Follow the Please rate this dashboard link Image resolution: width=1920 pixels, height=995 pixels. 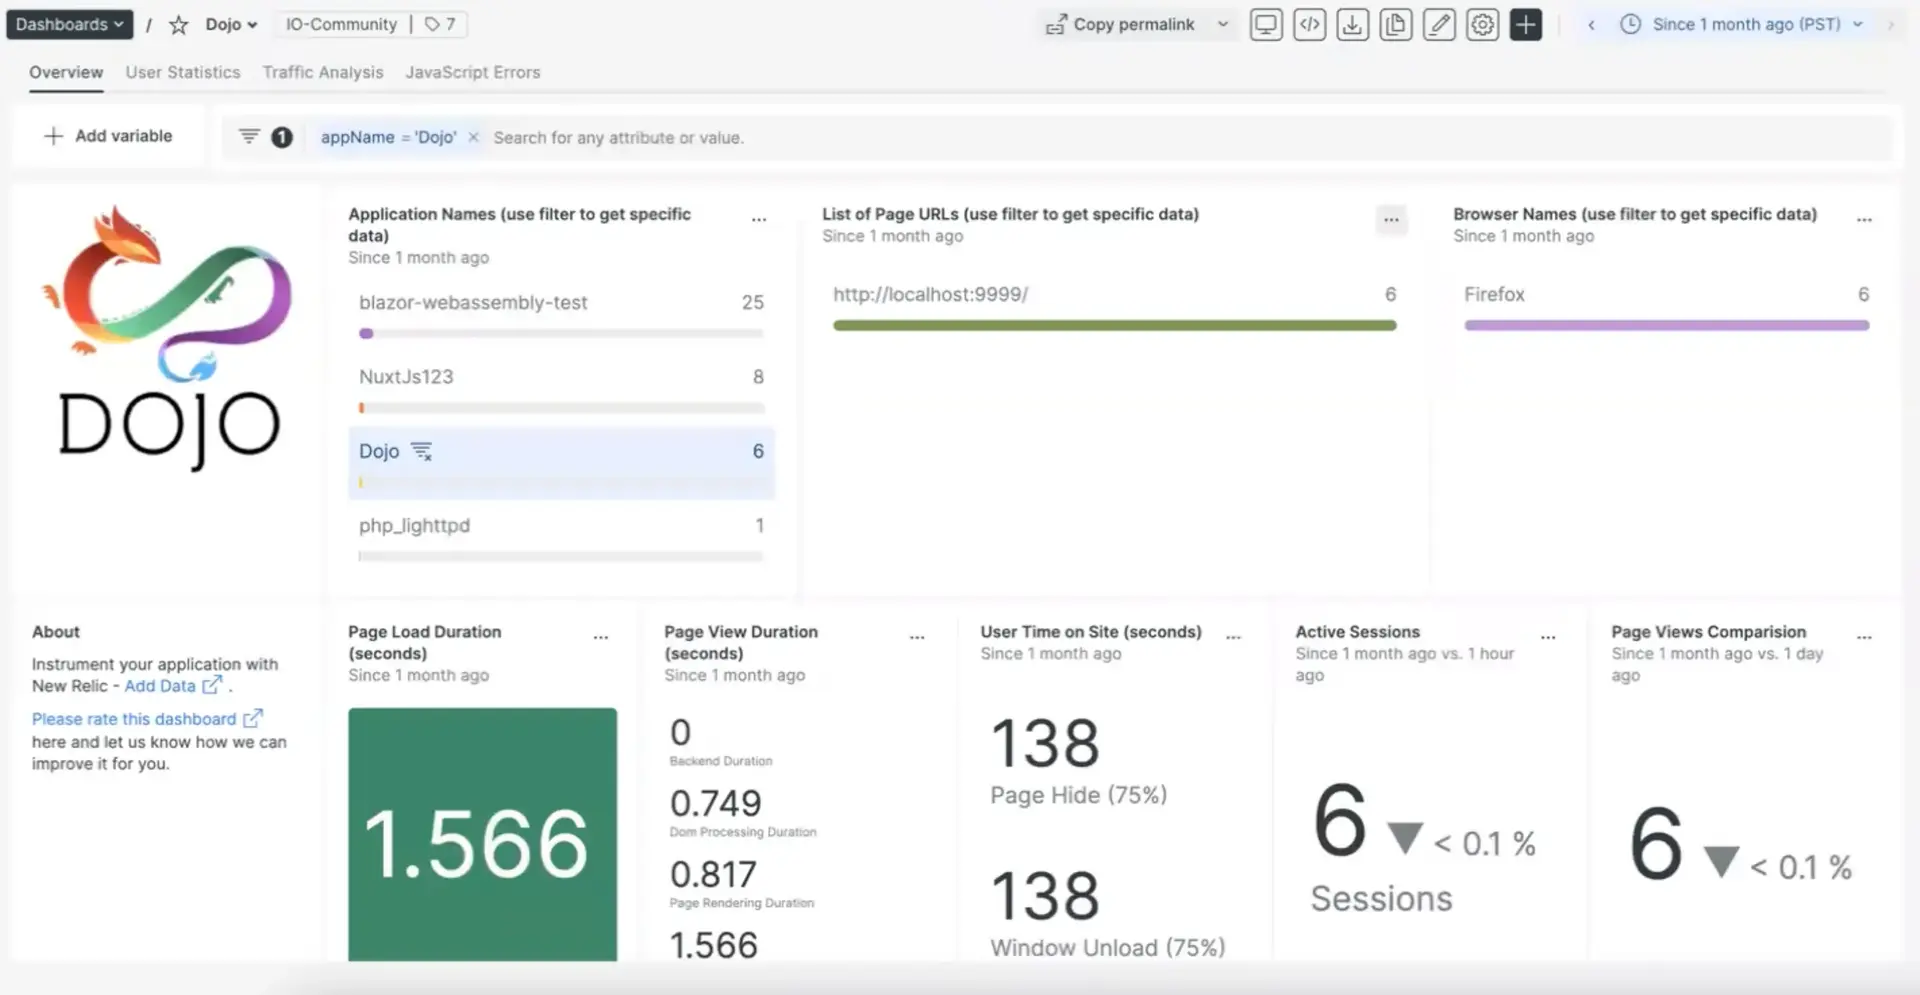(x=134, y=719)
